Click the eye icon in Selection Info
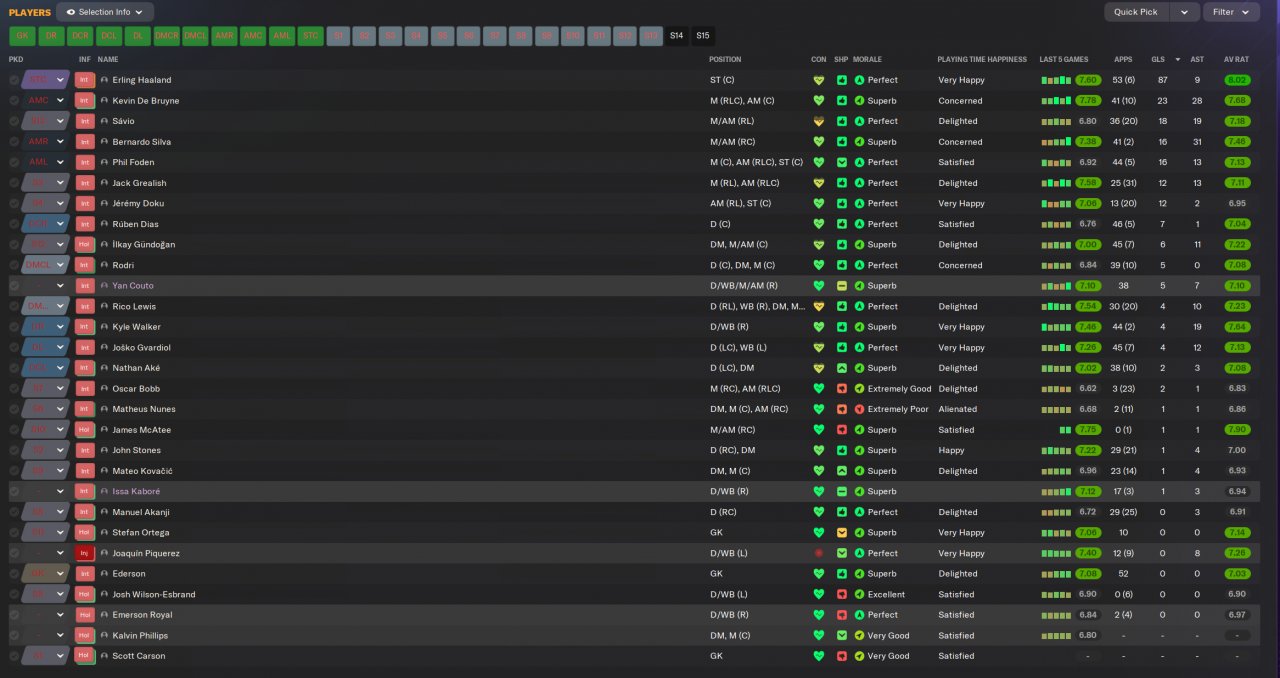 pos(70,12)
